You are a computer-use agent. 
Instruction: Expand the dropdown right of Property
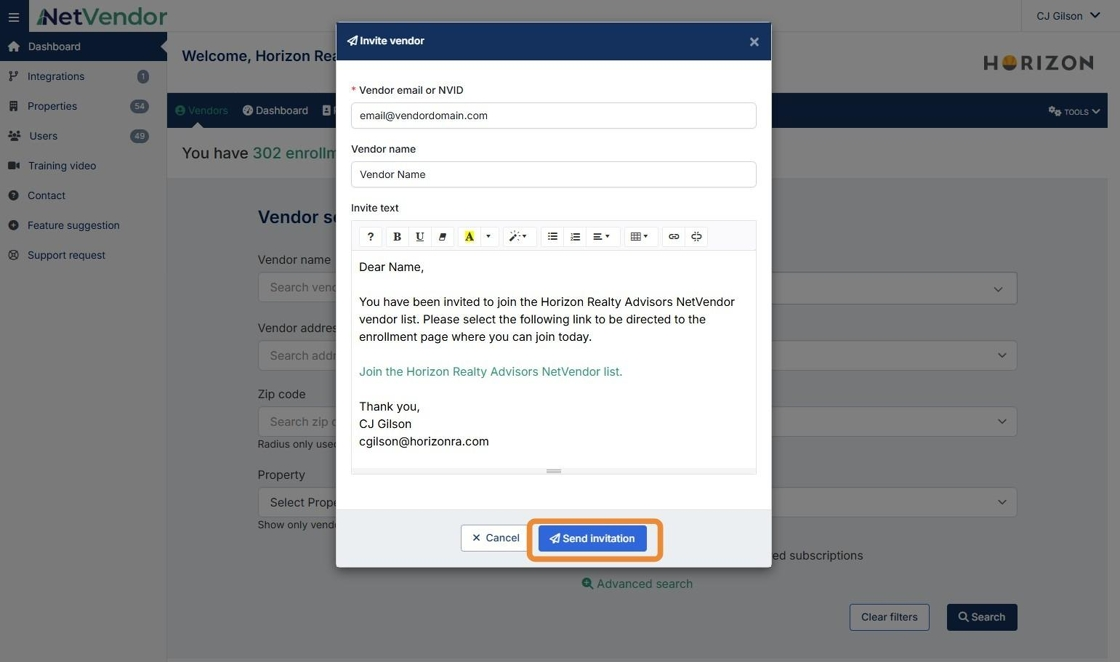1002,502
